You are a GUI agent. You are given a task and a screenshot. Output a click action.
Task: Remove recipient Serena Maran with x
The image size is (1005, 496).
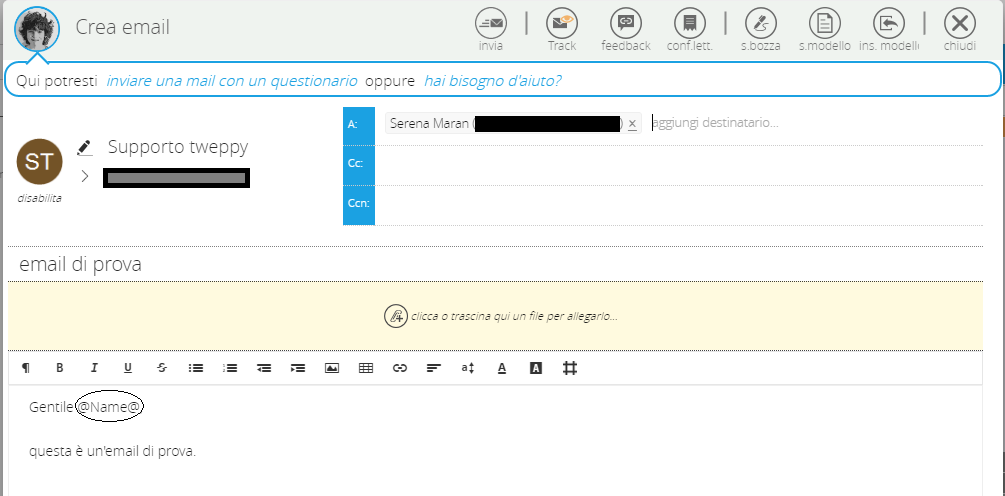pos(632,124)
